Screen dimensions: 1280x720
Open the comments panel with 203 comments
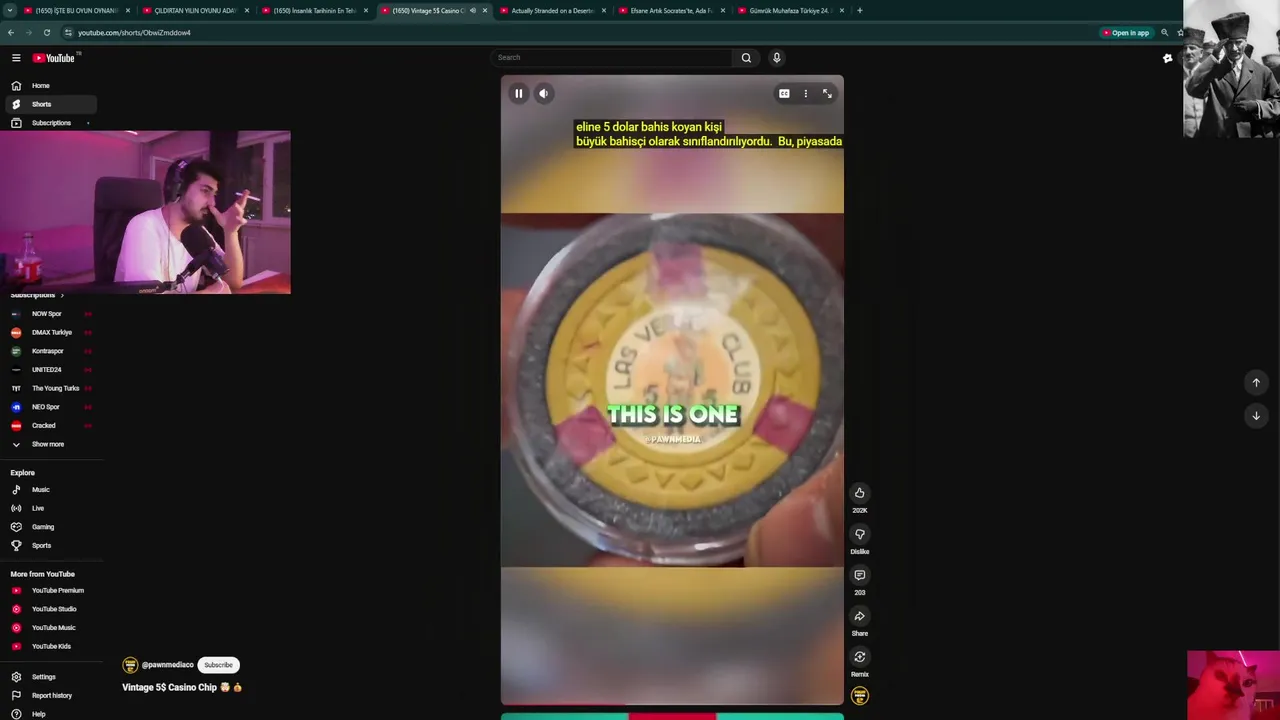(x=859, y=575)
